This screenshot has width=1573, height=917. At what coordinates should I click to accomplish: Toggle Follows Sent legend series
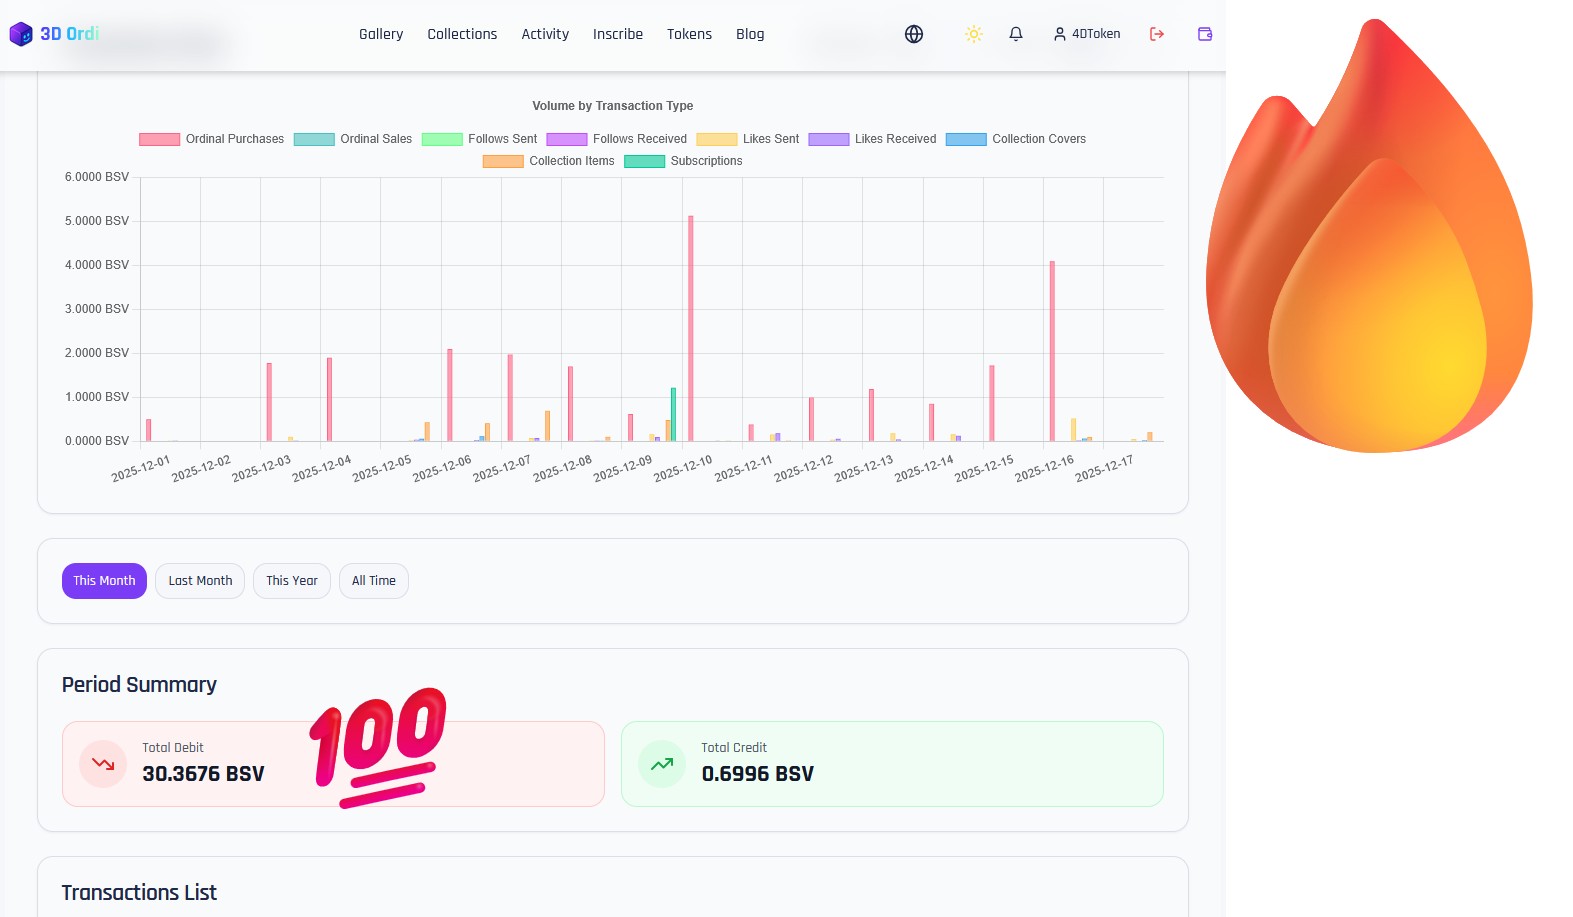[x=480, y=139]
